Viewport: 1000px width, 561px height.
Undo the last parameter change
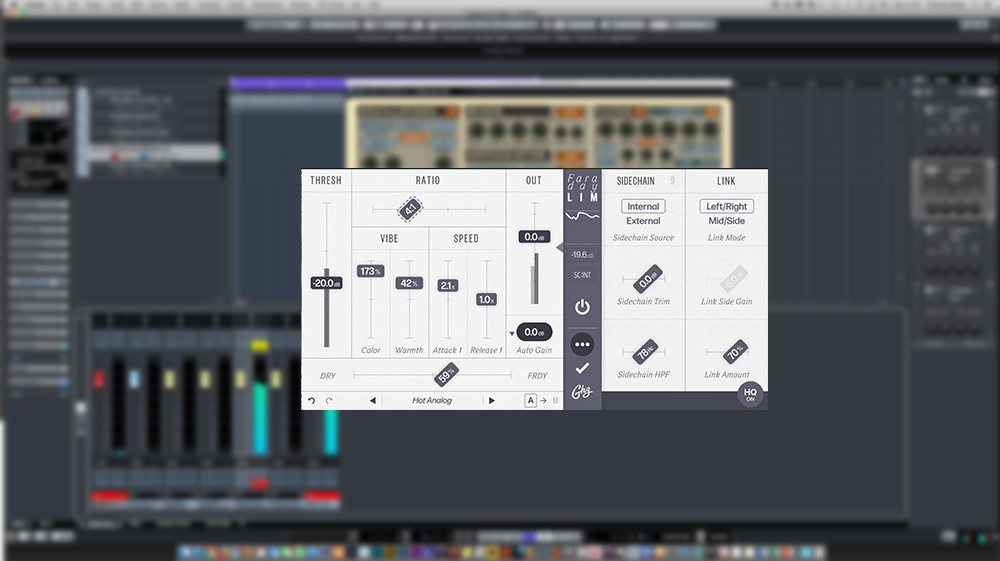(x=311, y=400)
